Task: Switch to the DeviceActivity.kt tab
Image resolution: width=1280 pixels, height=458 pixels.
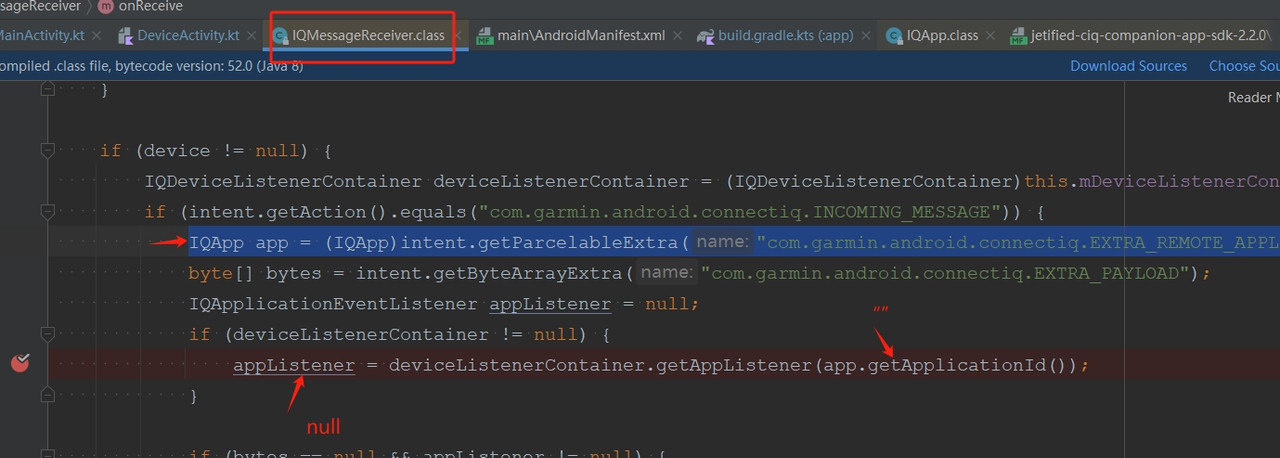Action: [x=188, y=35]
